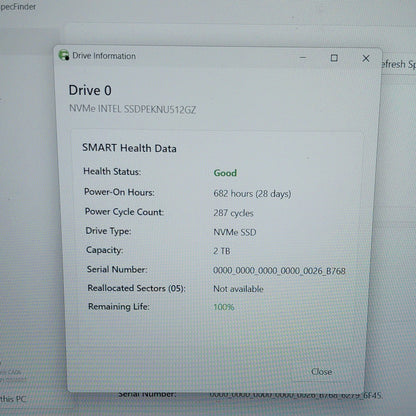The width and height of the screenshot is (416, 416).
Task: Click the Close button at dialog bottom
Action: point(321,372)
